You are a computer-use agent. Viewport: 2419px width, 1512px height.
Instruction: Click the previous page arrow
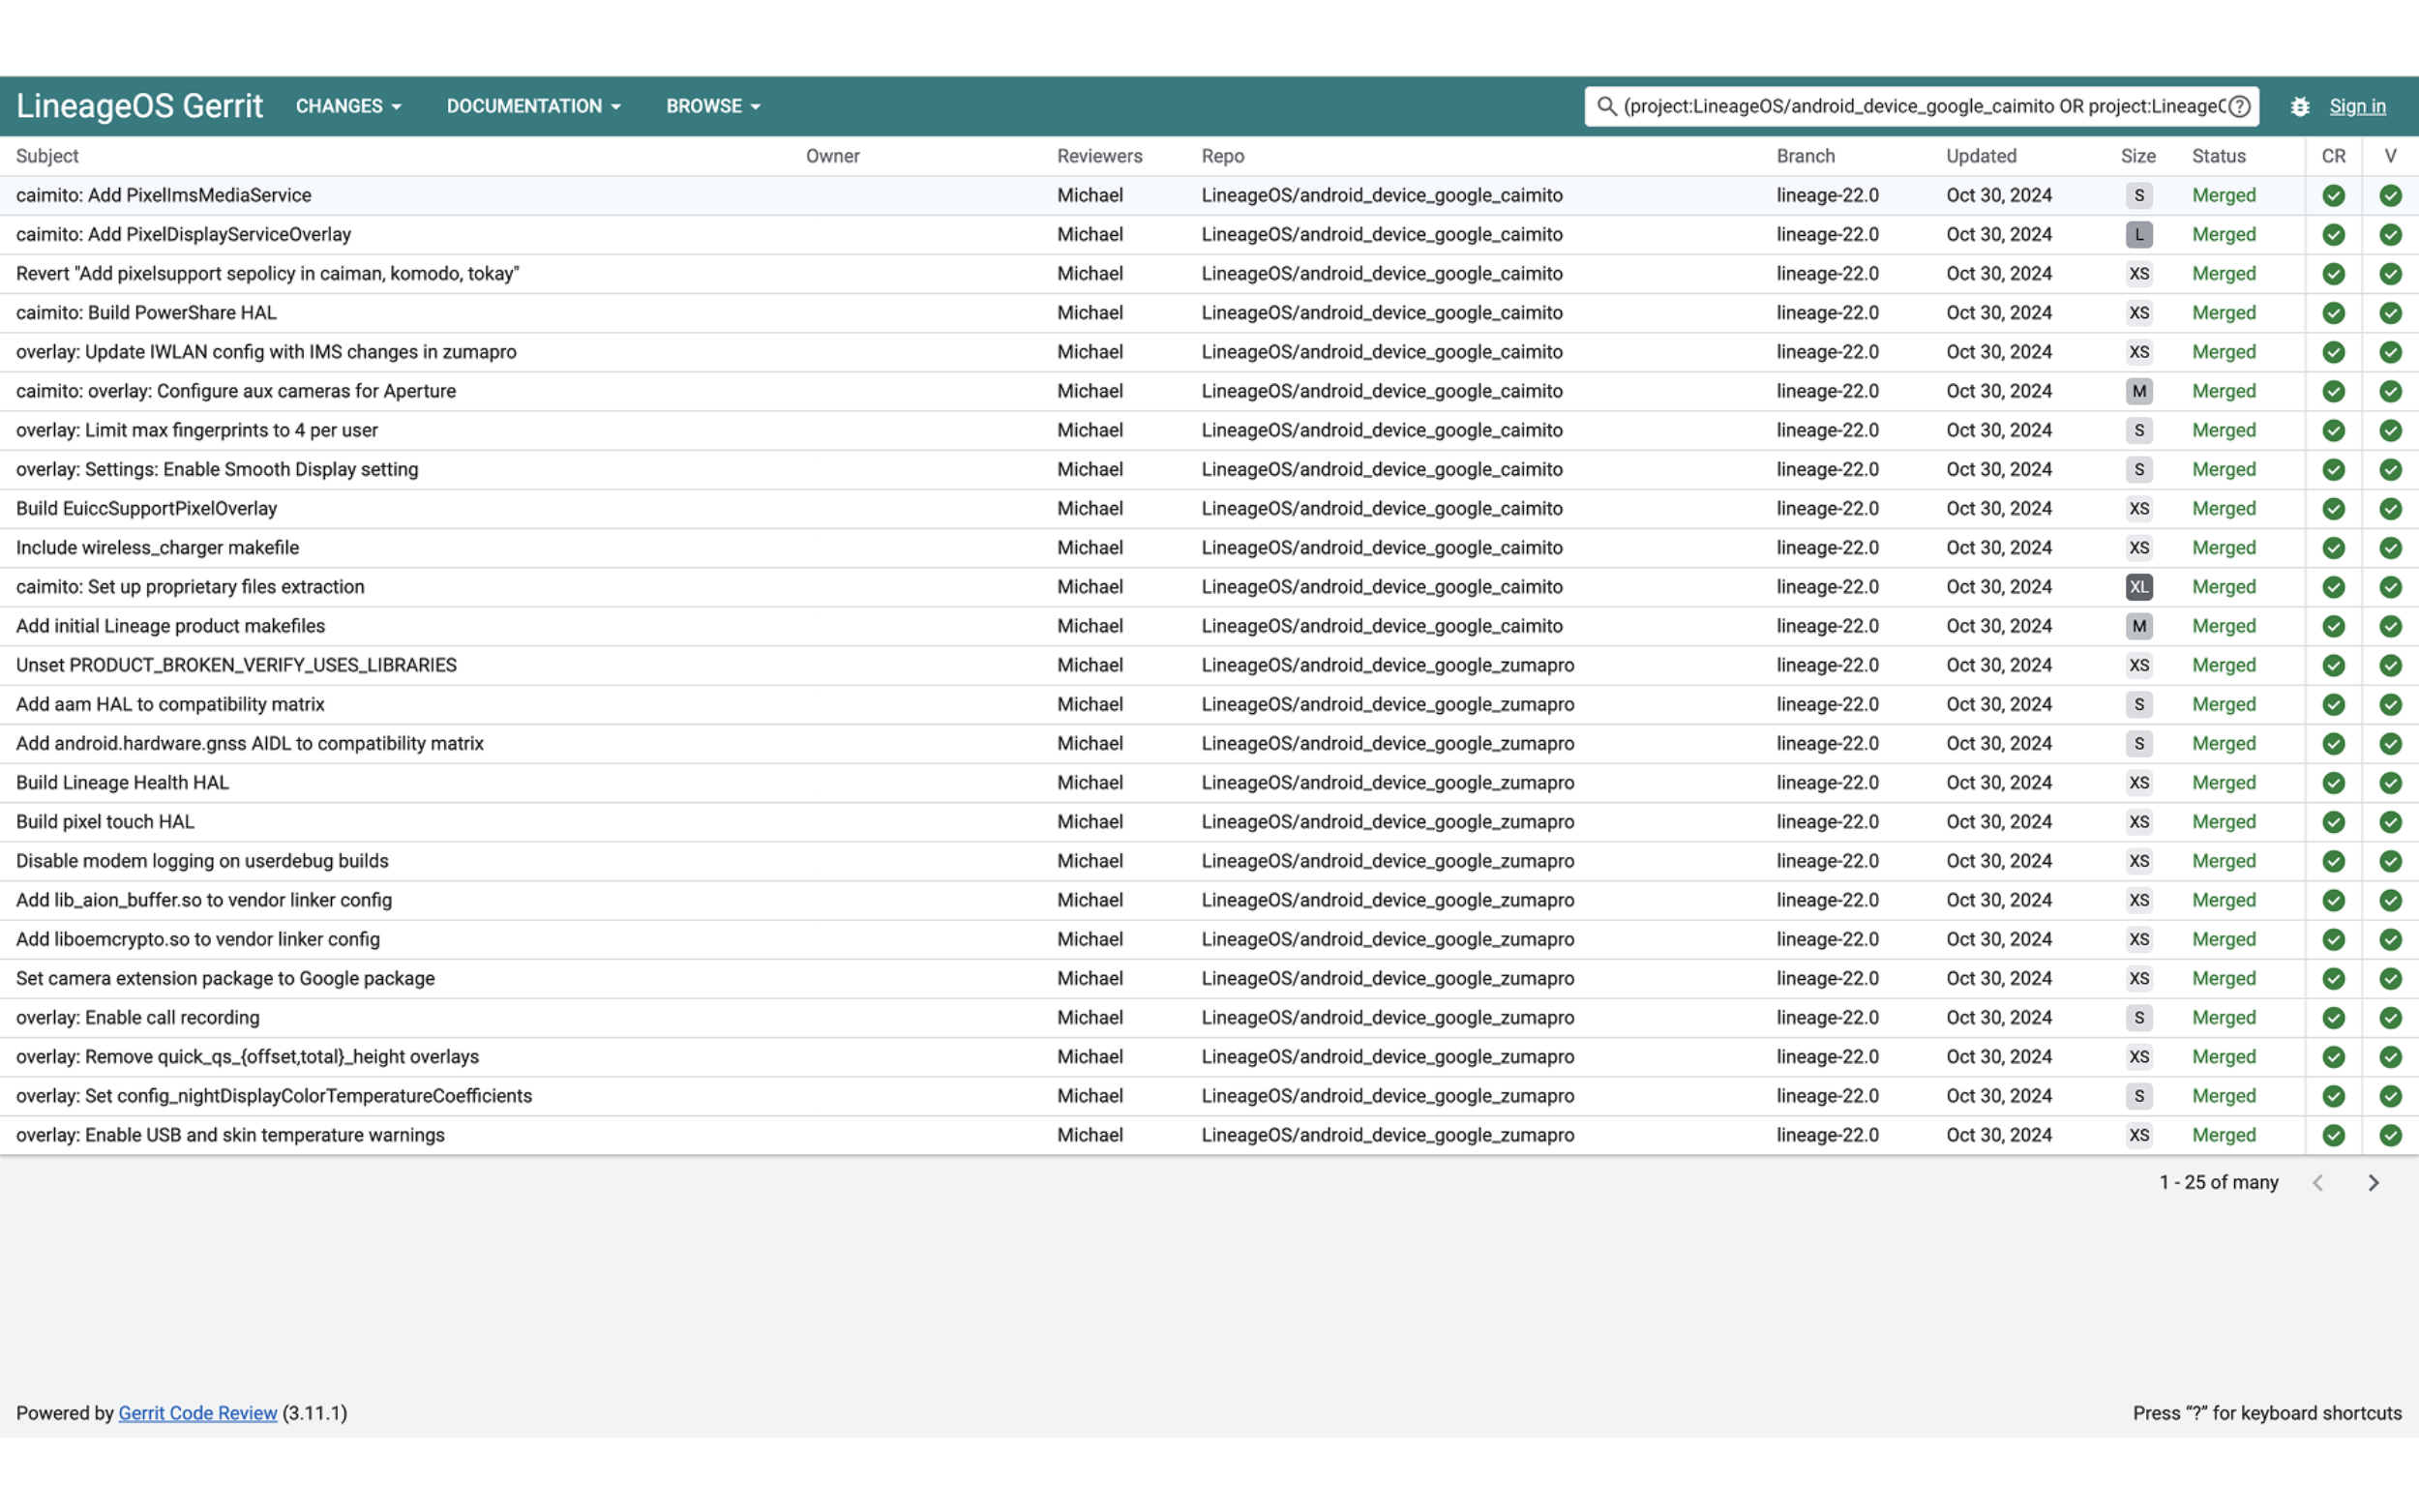2318,1182
